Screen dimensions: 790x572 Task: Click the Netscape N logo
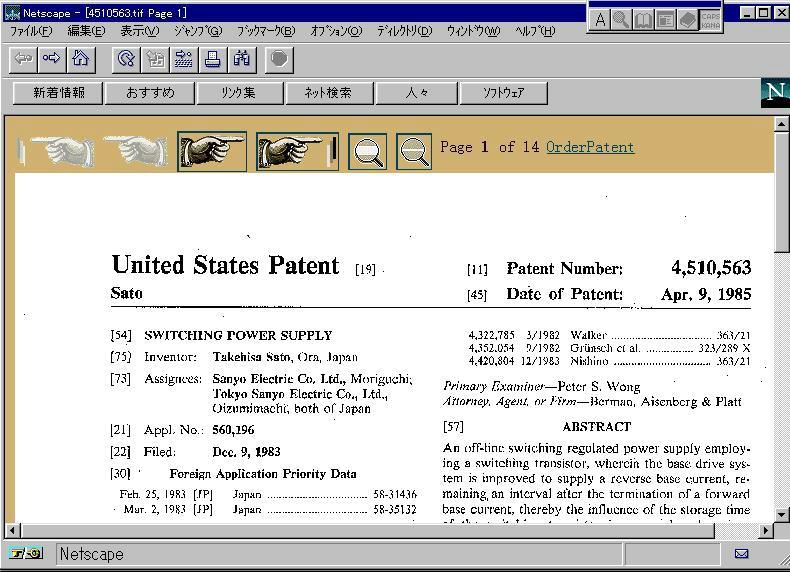click(775, 93)
